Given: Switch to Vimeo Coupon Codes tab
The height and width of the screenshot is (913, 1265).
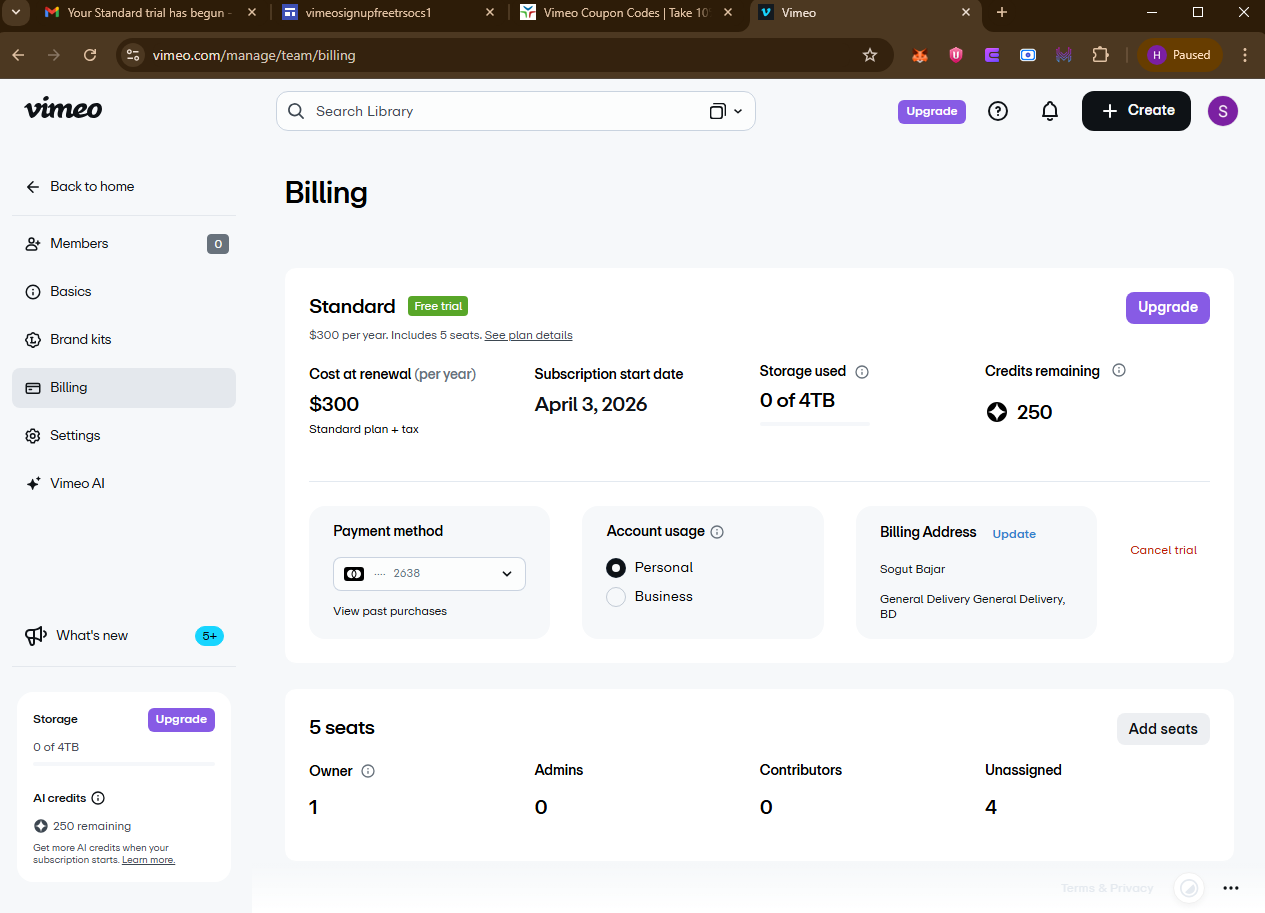Looking at the screenshot, I should [626, 14].
